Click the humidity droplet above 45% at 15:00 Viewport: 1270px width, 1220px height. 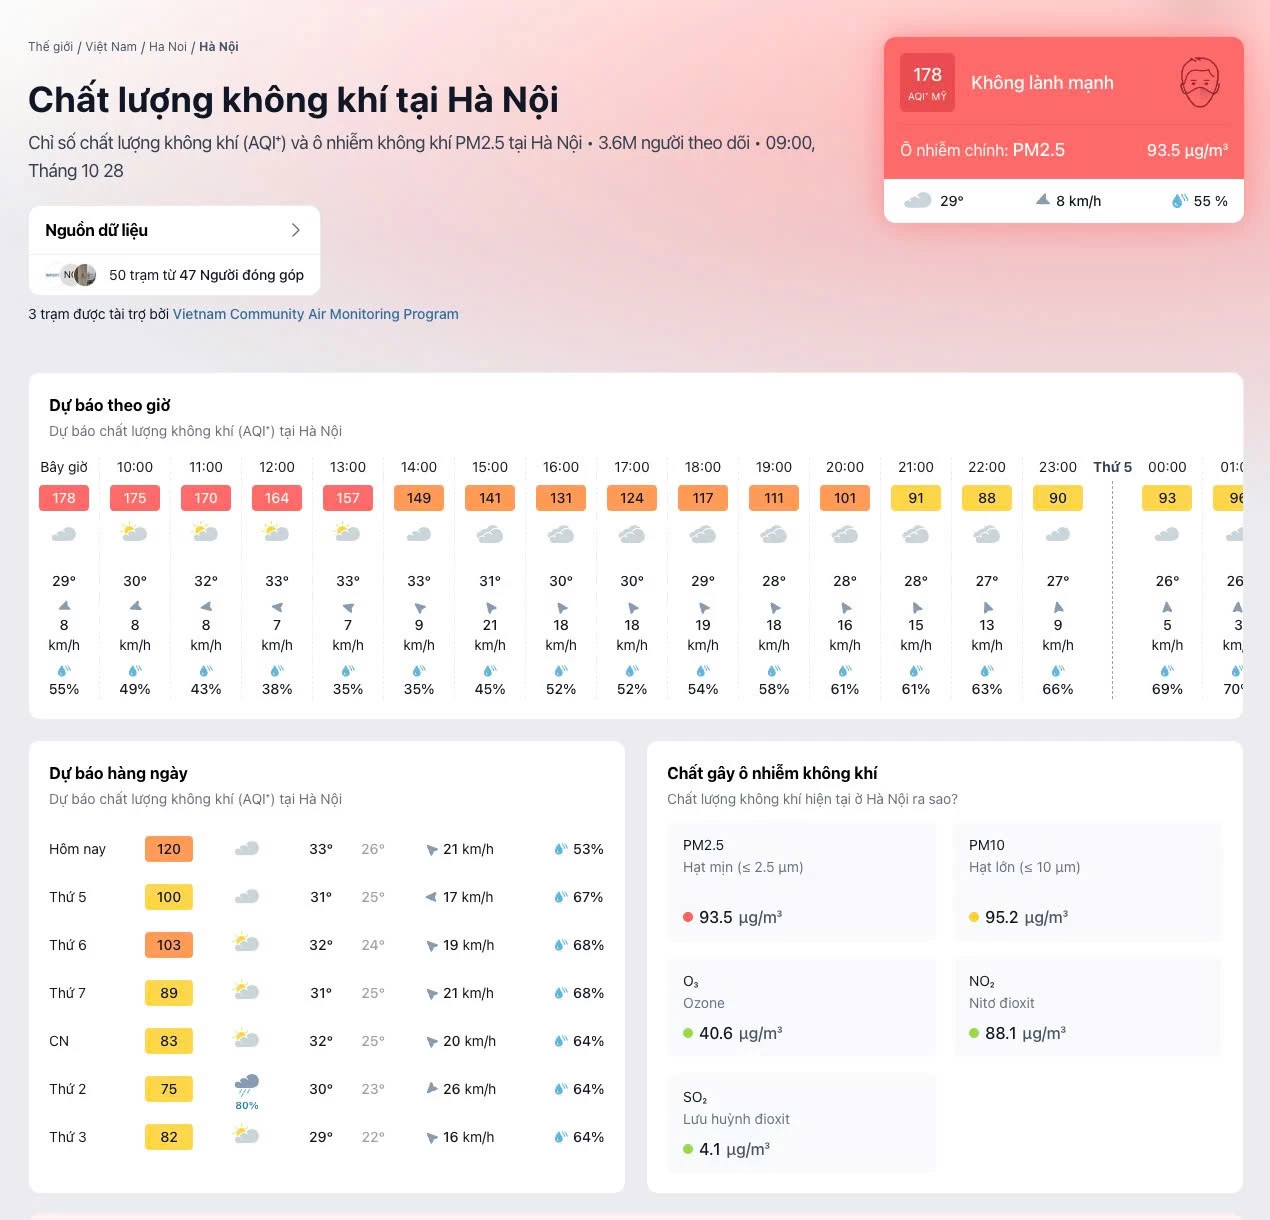[x=490, y=670]
